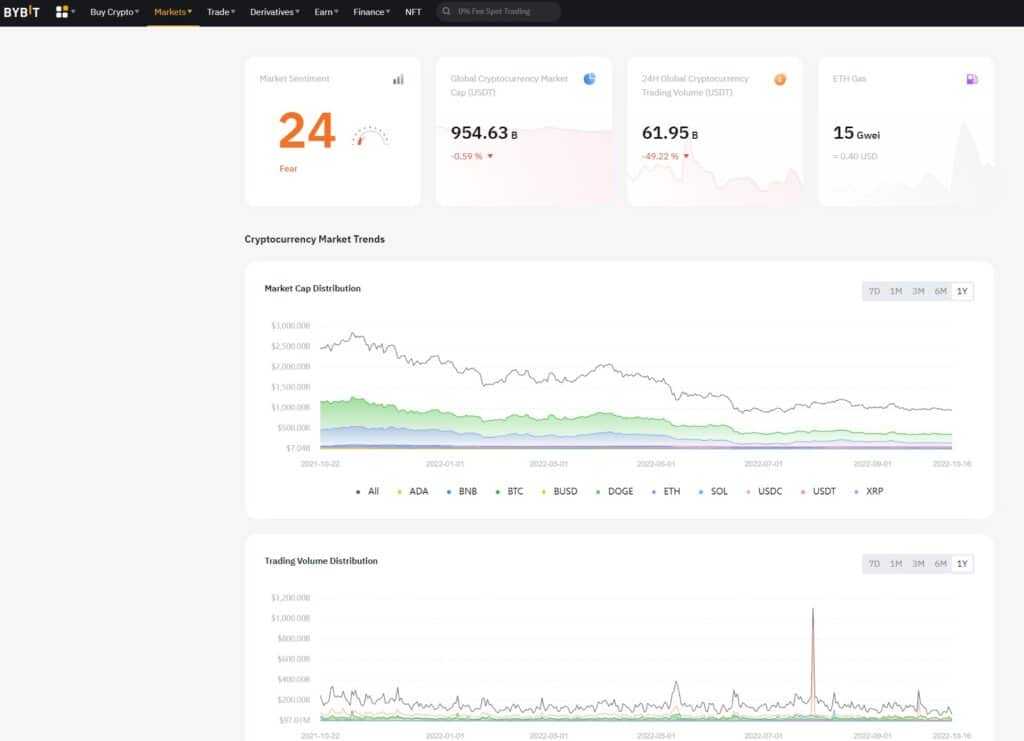
Task: Expand the Trade menu
Action: point(221,12)
